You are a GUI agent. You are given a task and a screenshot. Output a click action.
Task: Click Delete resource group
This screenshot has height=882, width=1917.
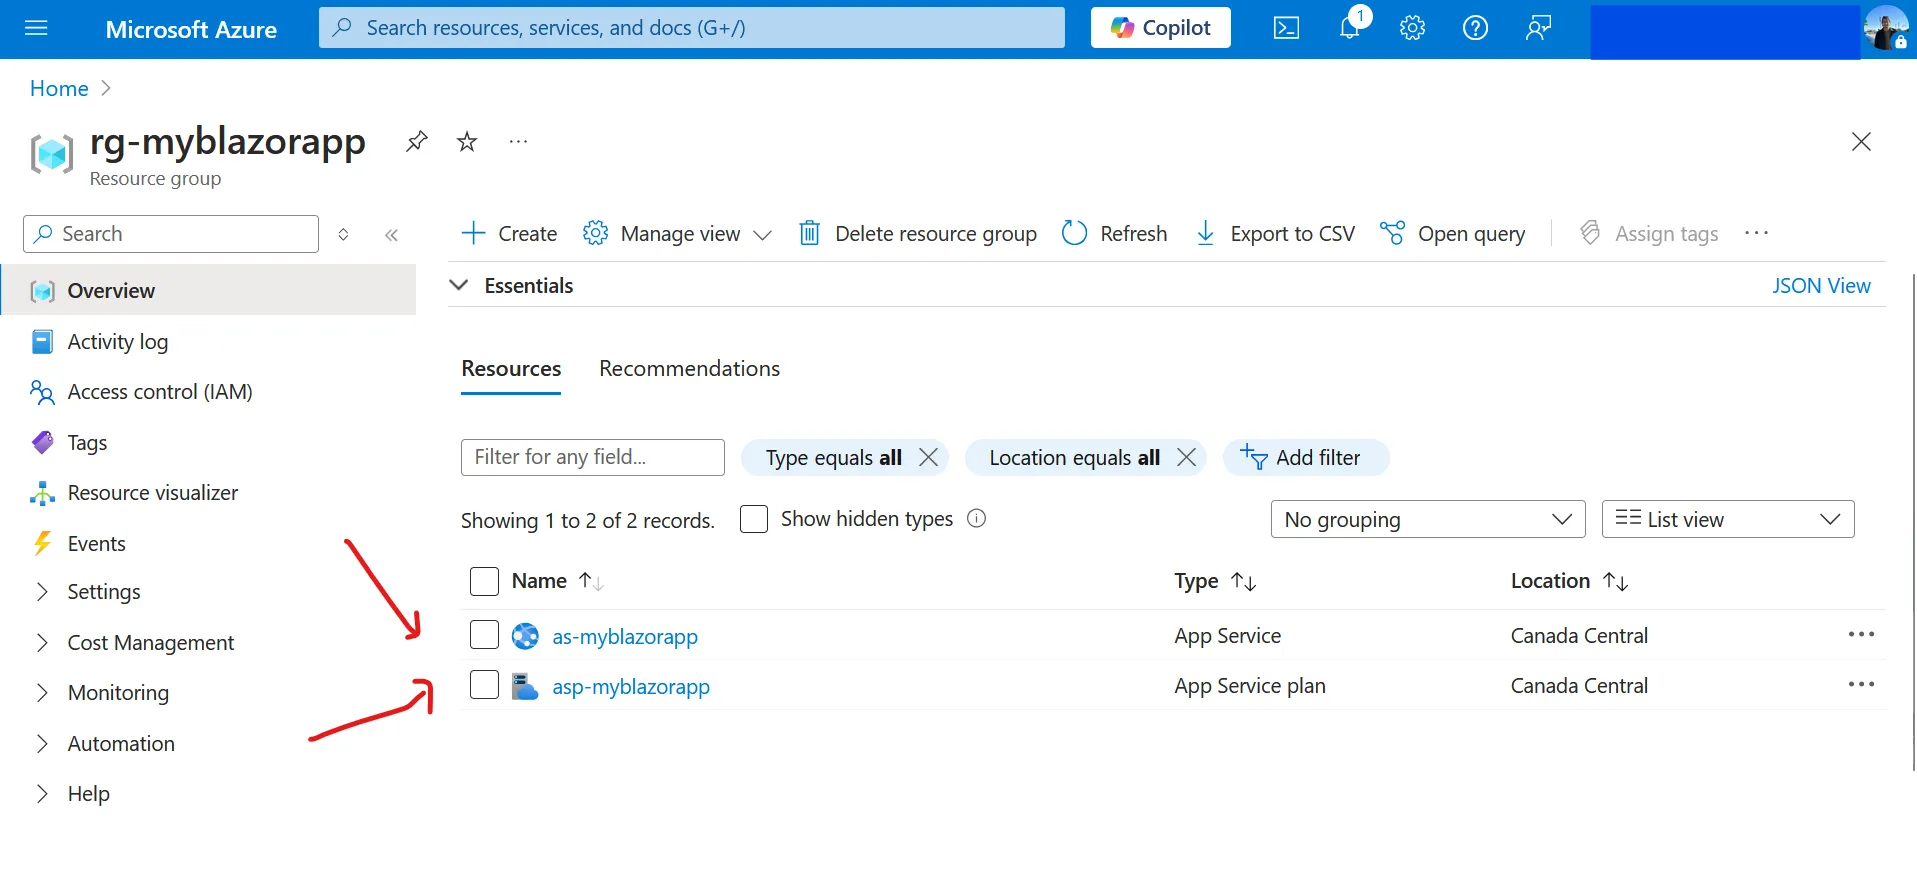click(x=917, y=234)
